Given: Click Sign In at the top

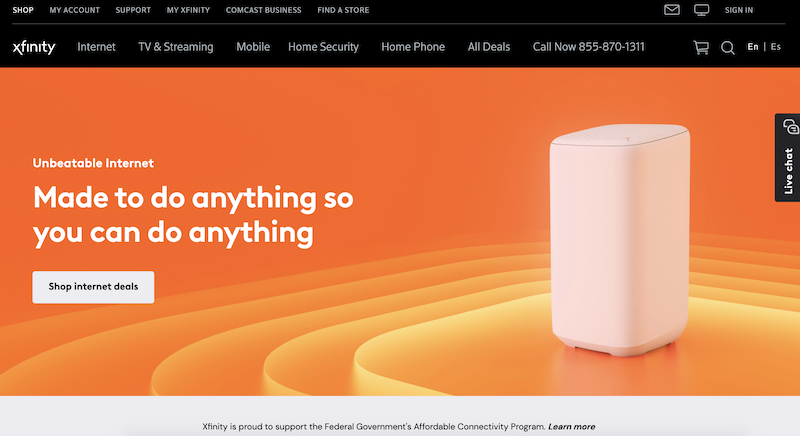Looking at the screenshot, I should point(739,10).
